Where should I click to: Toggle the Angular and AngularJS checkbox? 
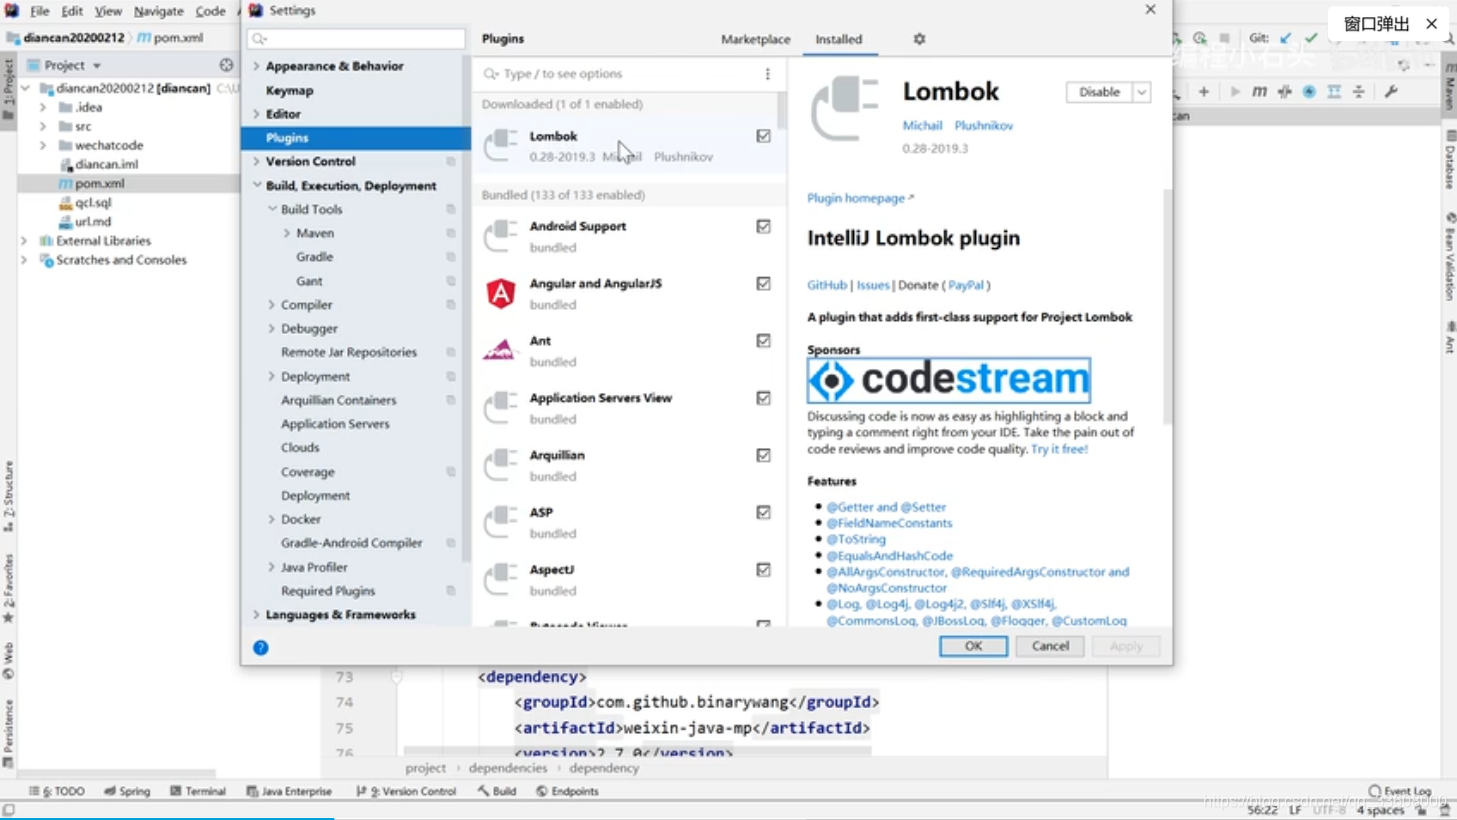763,284
